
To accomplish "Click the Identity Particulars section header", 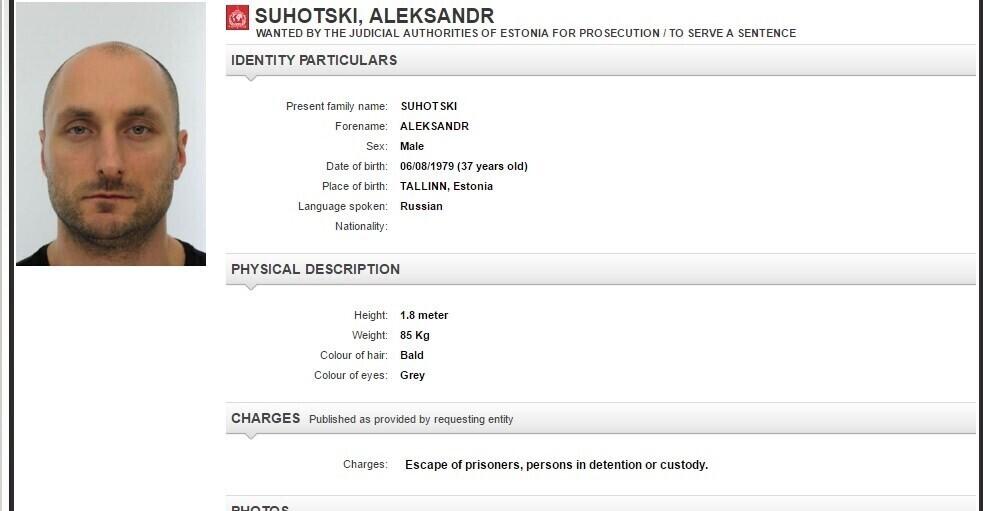I will [314, 60].
